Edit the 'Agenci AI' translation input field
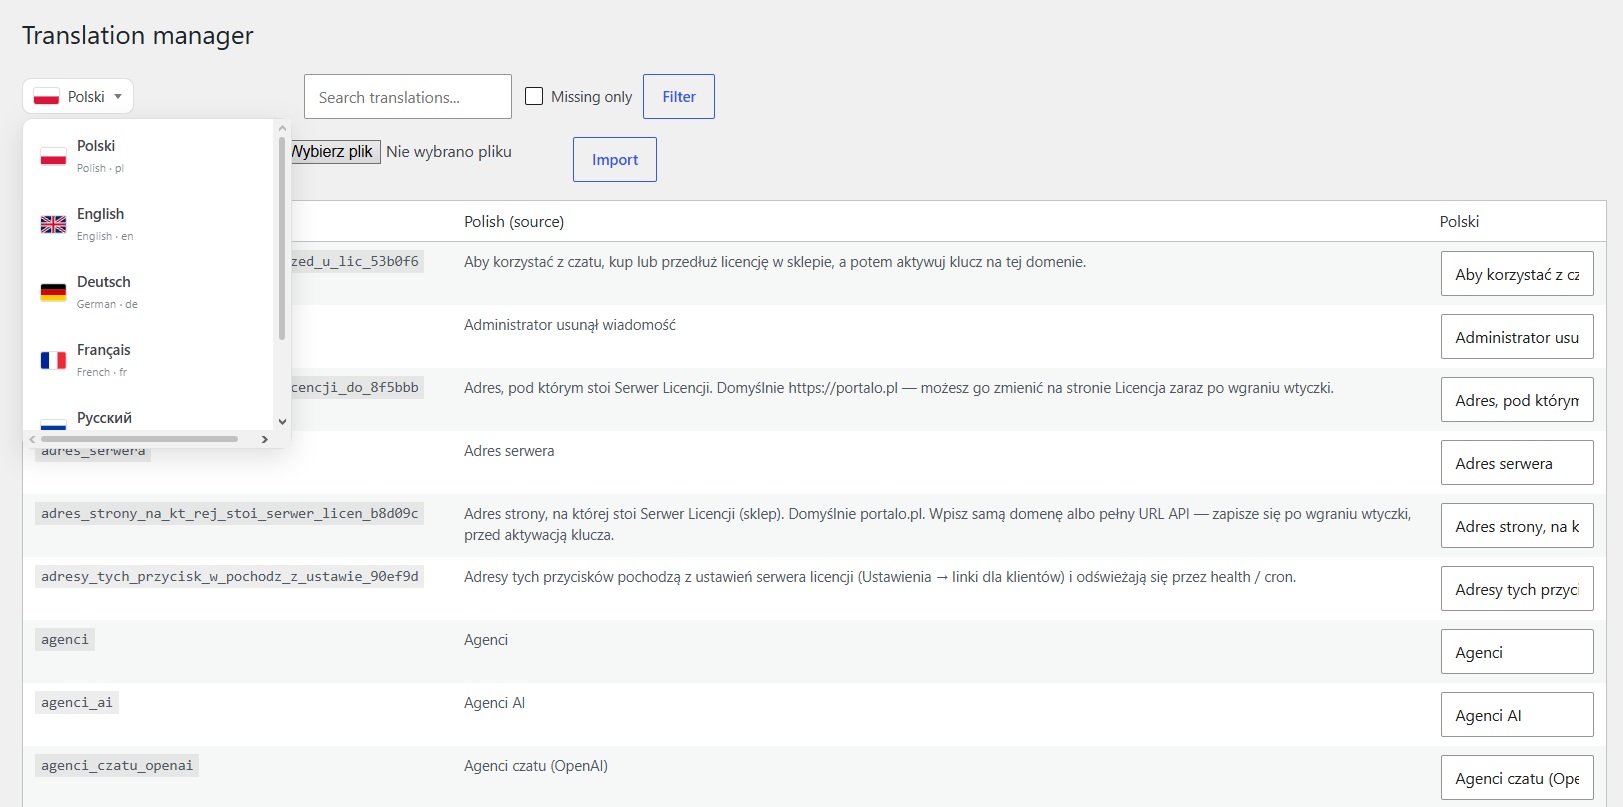 coord(1517,715)
